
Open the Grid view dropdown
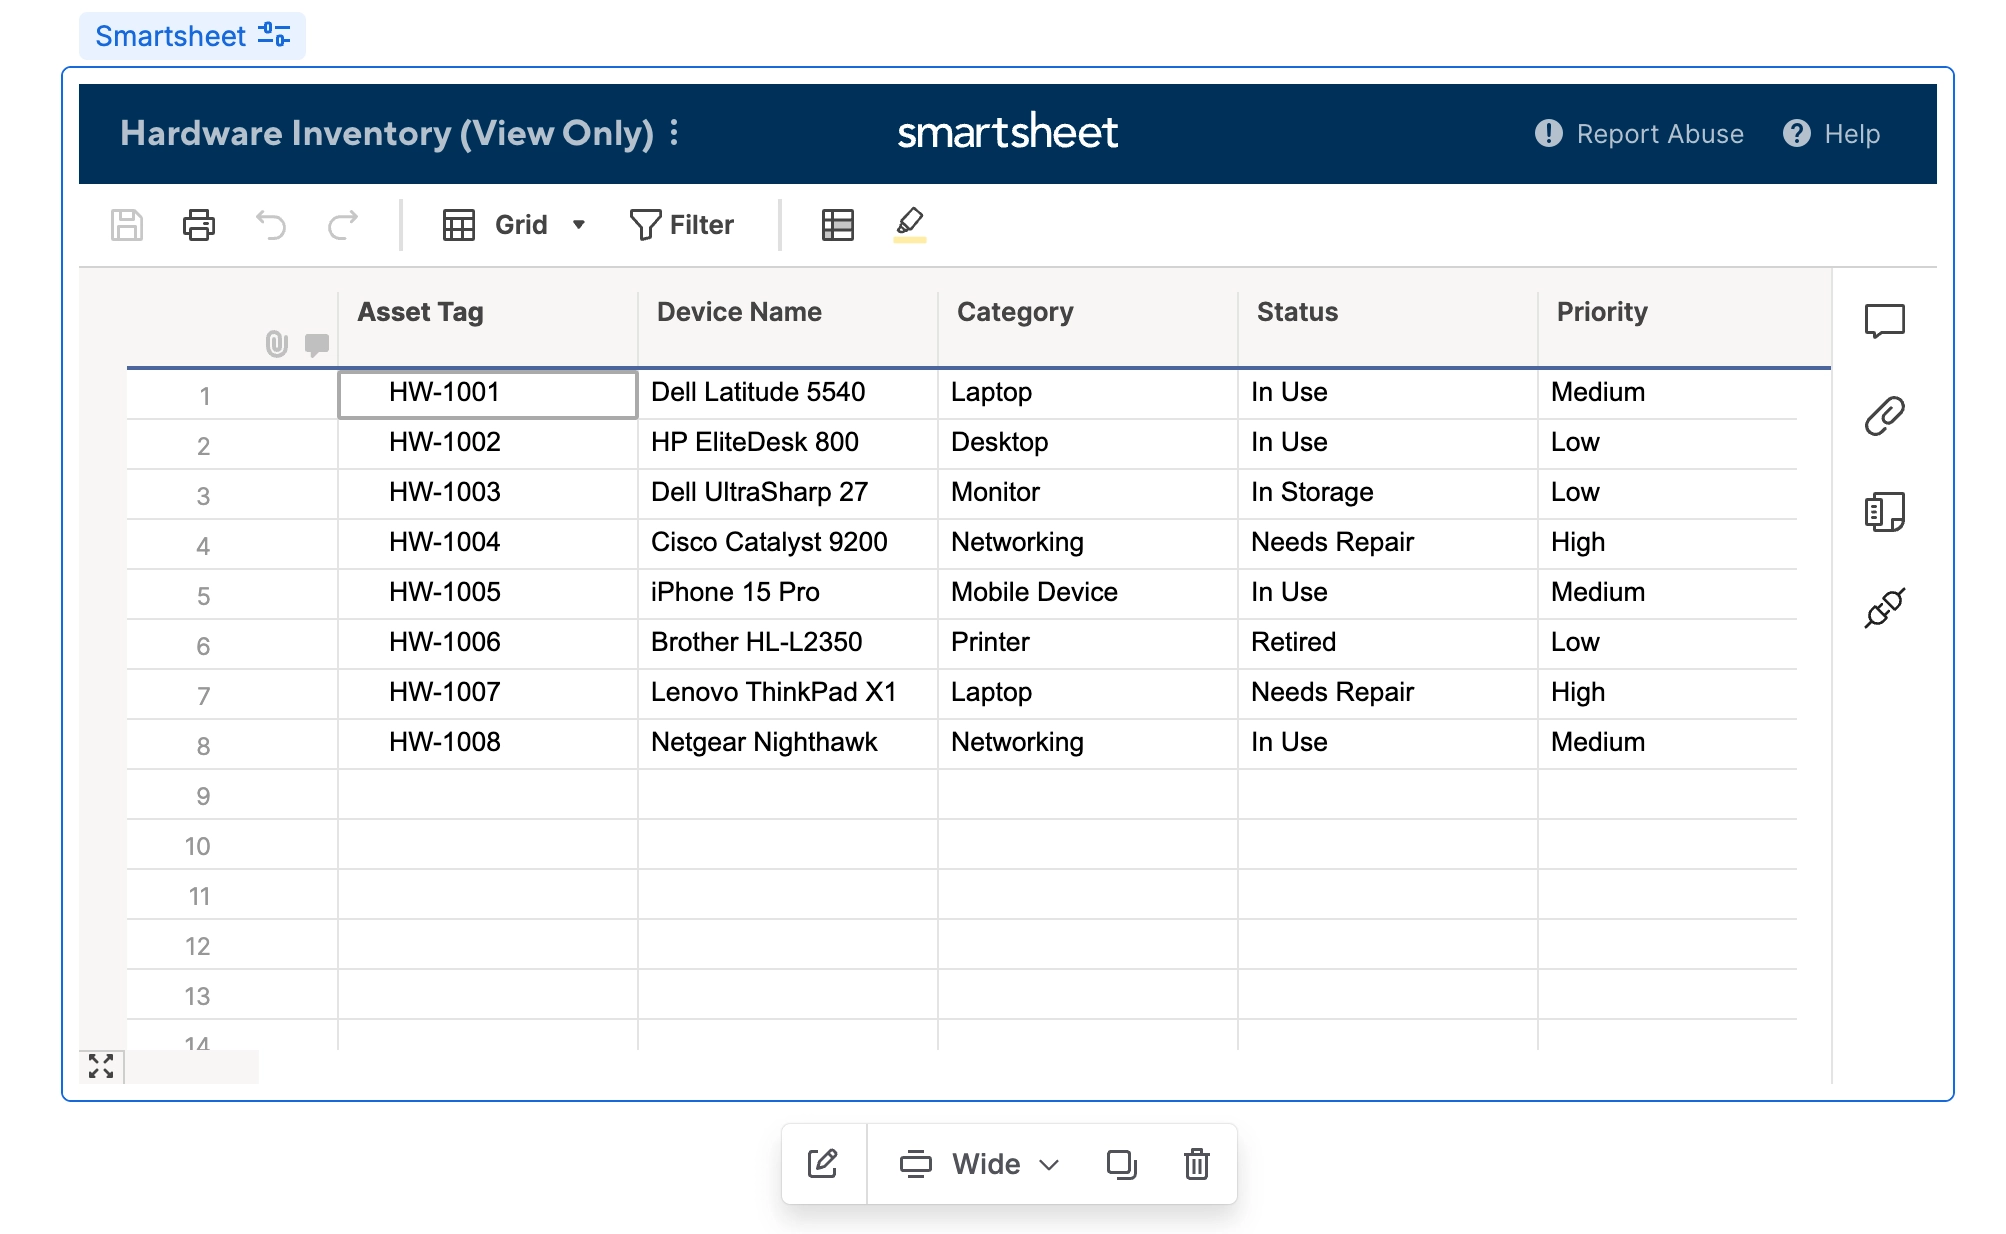514,225
